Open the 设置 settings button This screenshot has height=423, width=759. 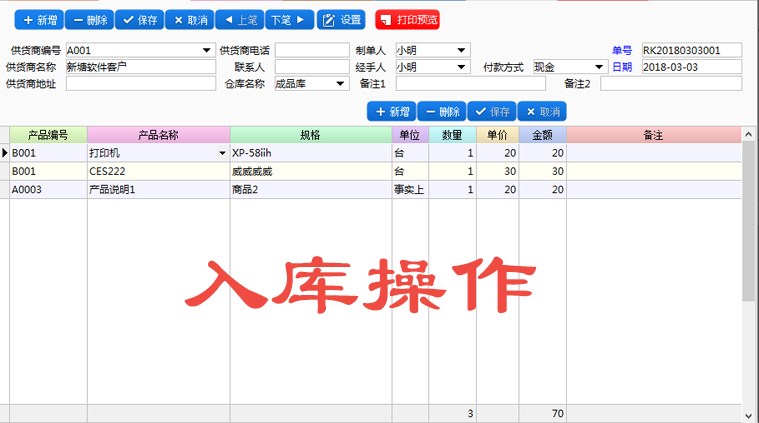pos(341,20)
